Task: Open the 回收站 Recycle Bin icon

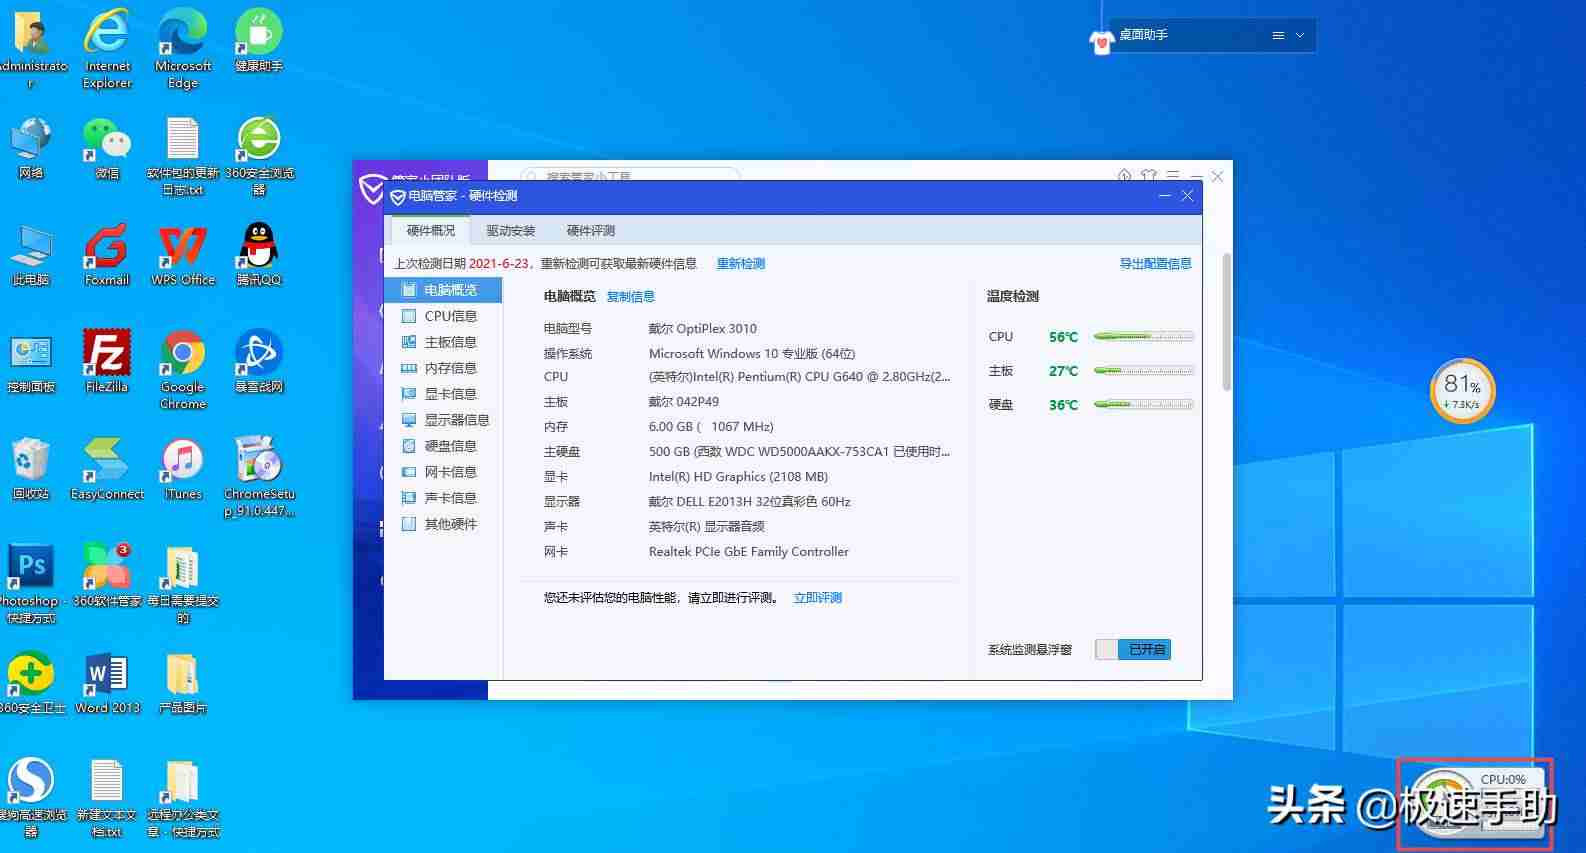Action: (31, 469)
